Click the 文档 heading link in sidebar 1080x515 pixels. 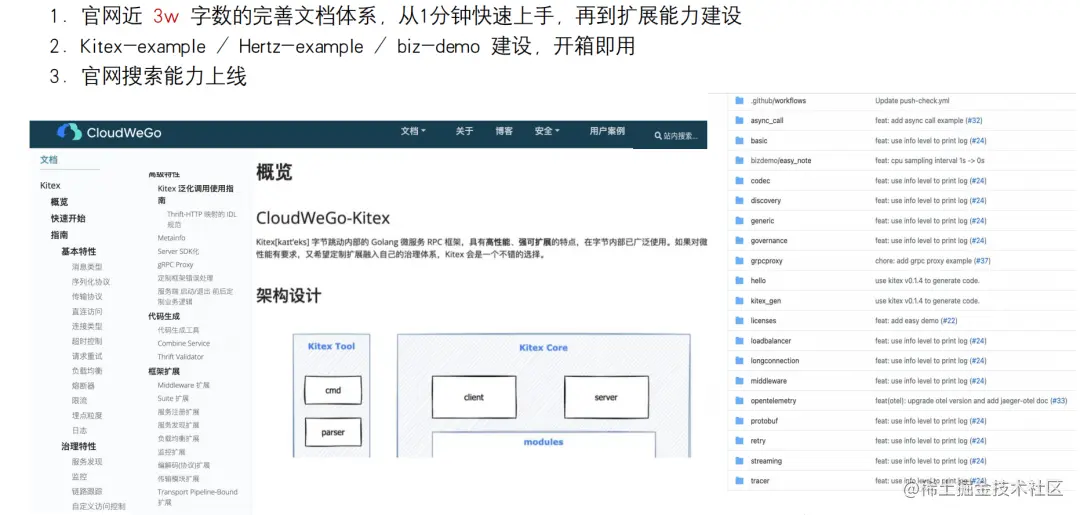pyautogui.click(x=49, y=160)
